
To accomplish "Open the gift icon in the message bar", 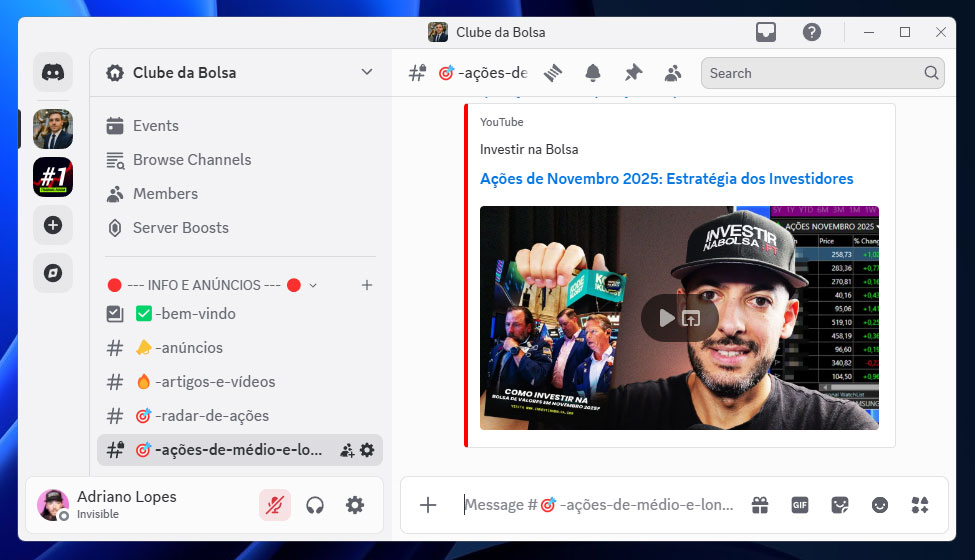I will pyautogui.click(x=760, y=505).
